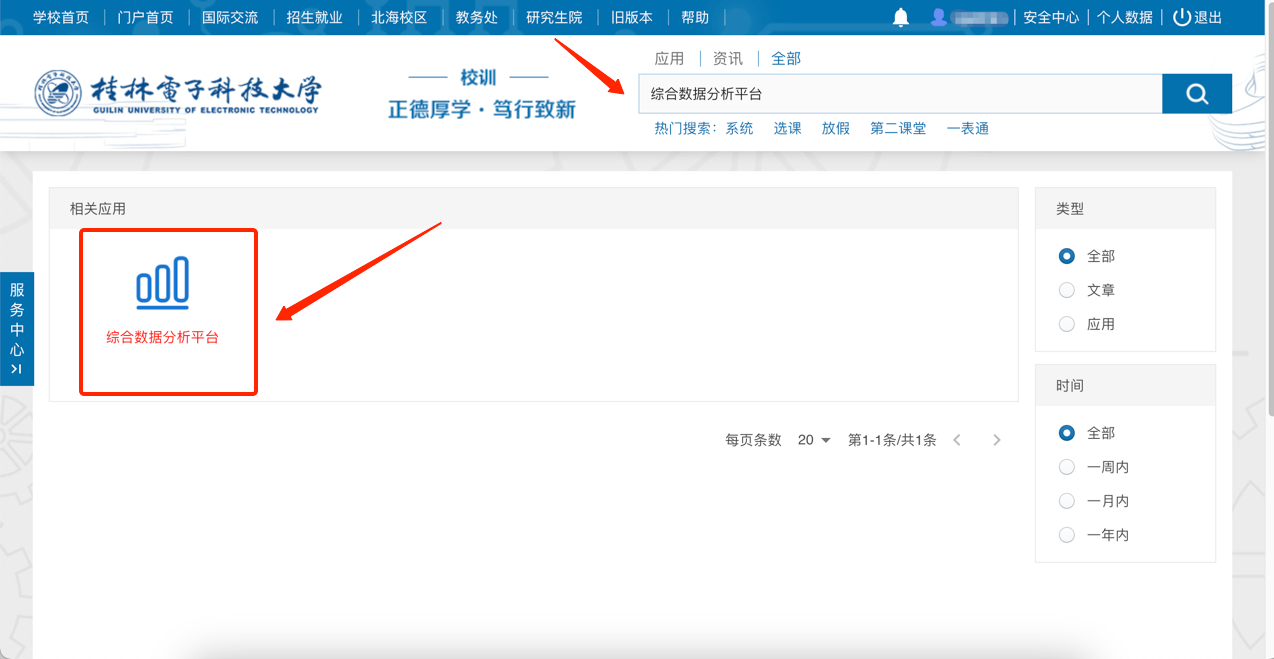Expand the 服务中心 side panel
The height and width of the screenshot is (659, 1274).
click(17, 329)
